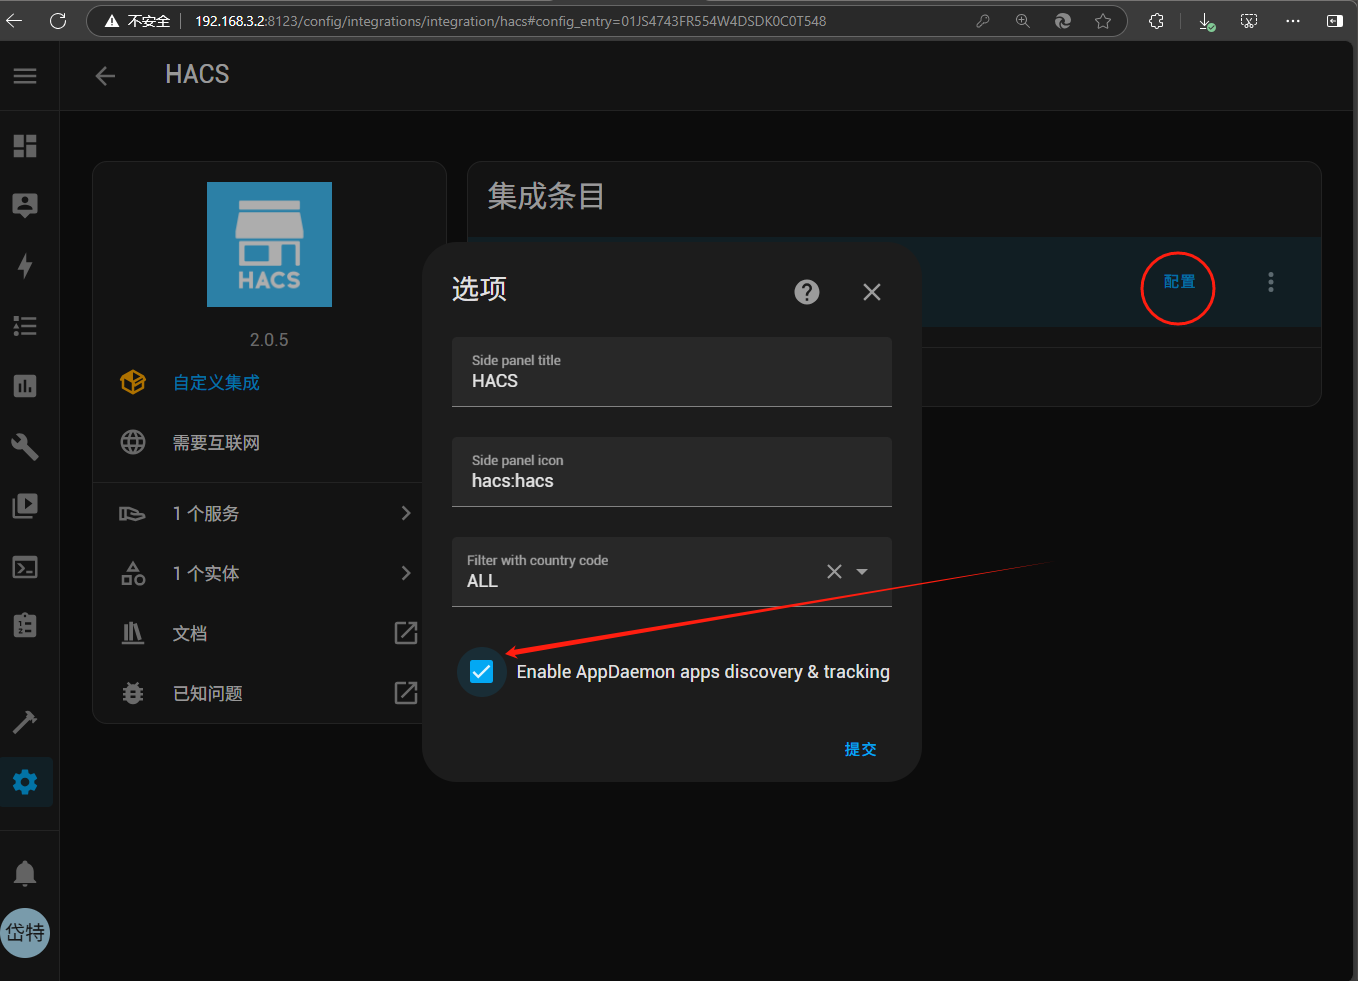This screenshot has width=1358, height=981.
Task: Open the Energy lightning bolt icon
Action: pos(25,265)
